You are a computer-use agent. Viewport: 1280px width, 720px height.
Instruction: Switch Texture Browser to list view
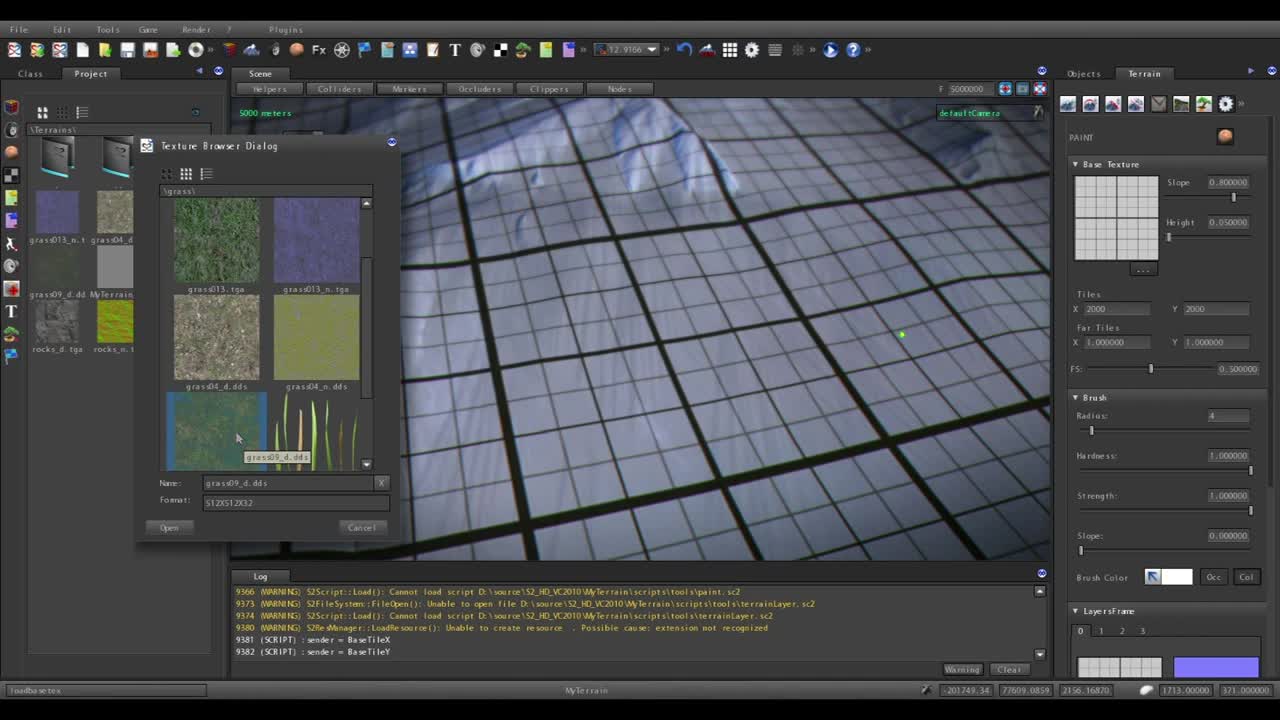[x=207, y=174]
